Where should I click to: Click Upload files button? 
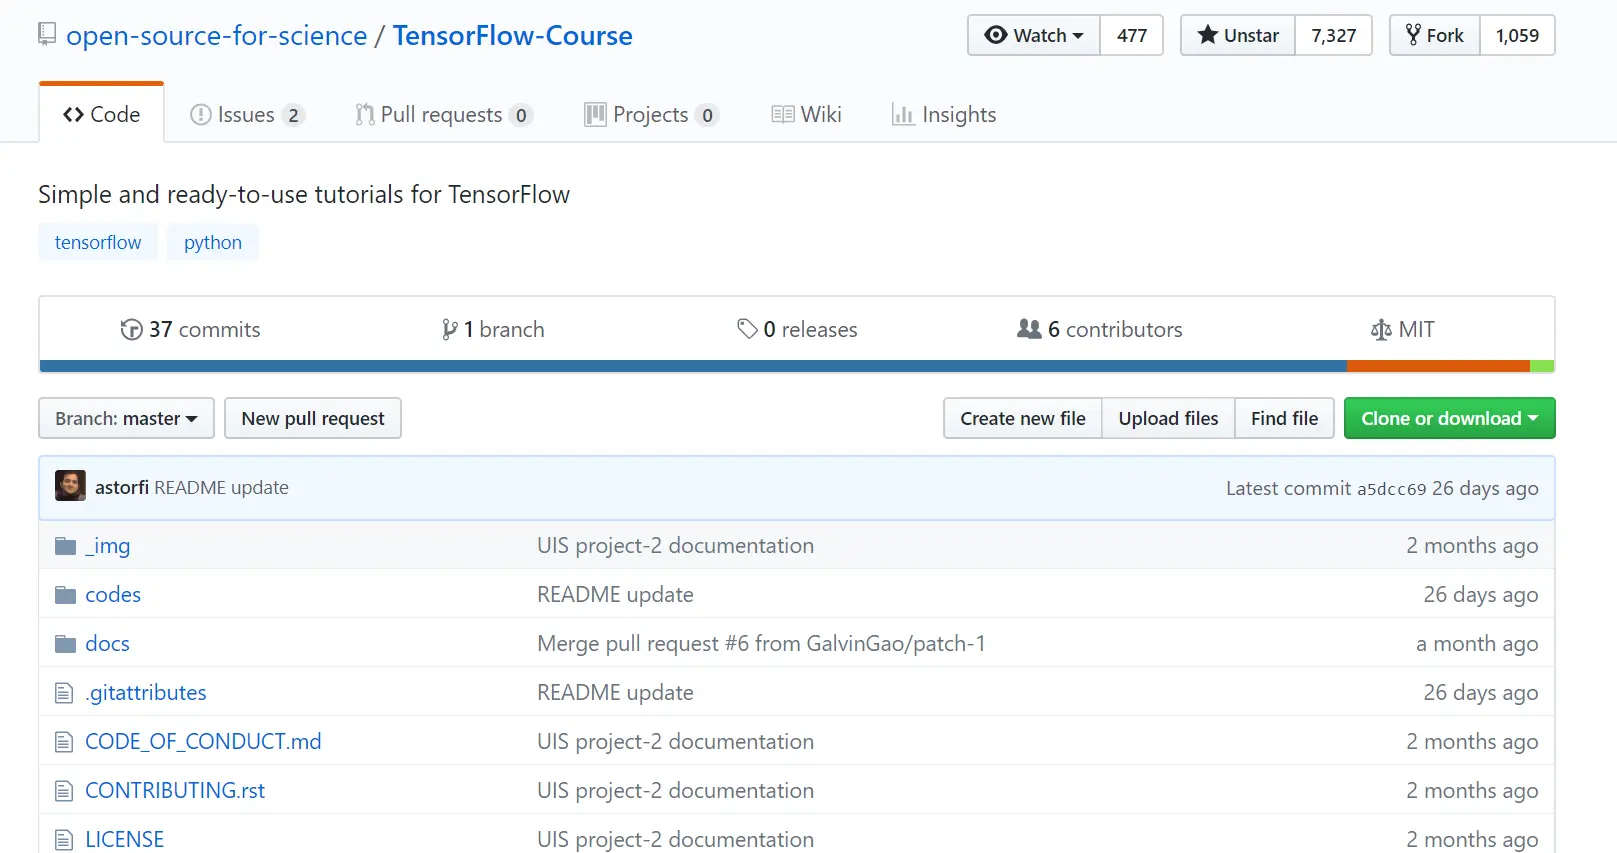tap(1168, 418)
